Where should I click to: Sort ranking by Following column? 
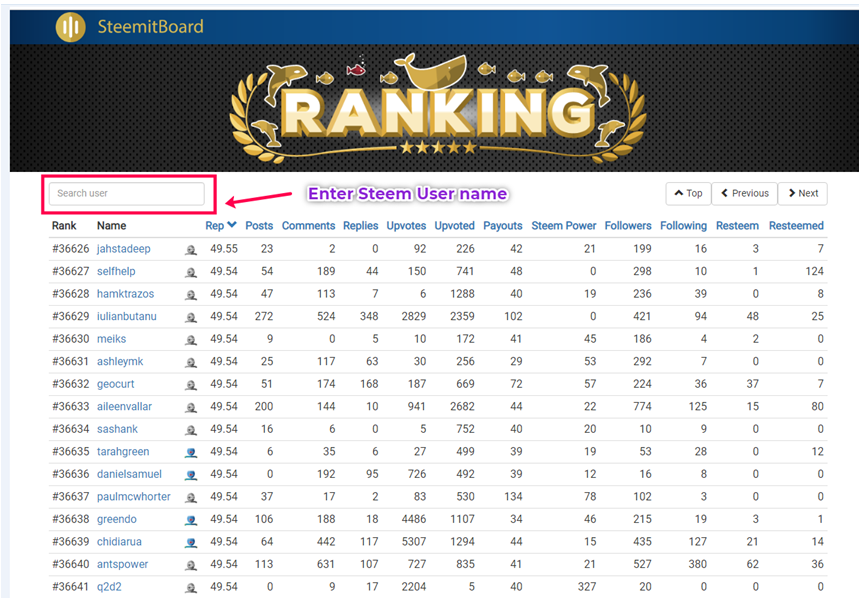(x=683, y=226)
